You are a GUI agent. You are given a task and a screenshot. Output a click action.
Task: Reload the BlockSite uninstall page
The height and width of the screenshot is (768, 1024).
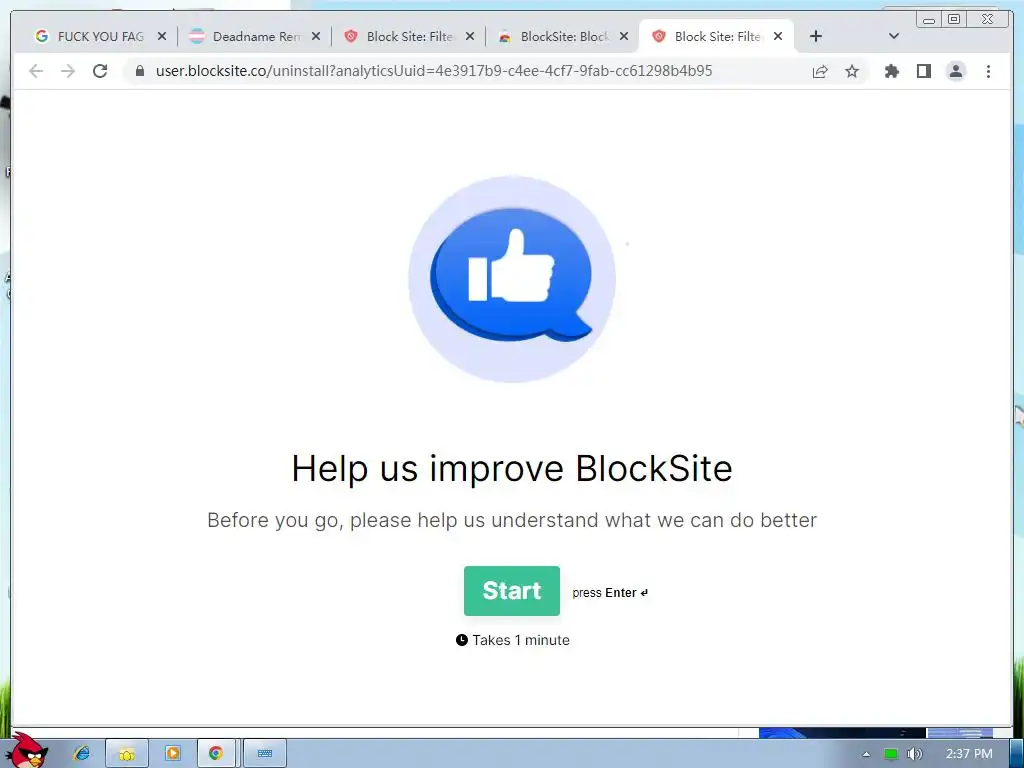[x=100, y=71]
